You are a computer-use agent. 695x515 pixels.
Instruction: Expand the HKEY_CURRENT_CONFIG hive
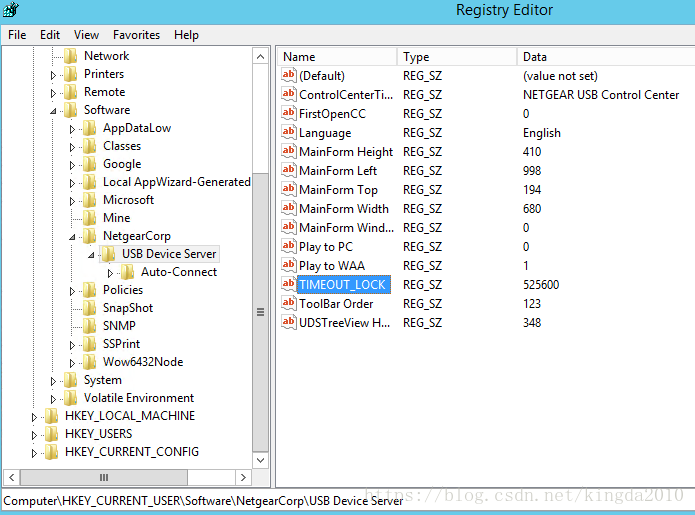click(x=34, y=453)
